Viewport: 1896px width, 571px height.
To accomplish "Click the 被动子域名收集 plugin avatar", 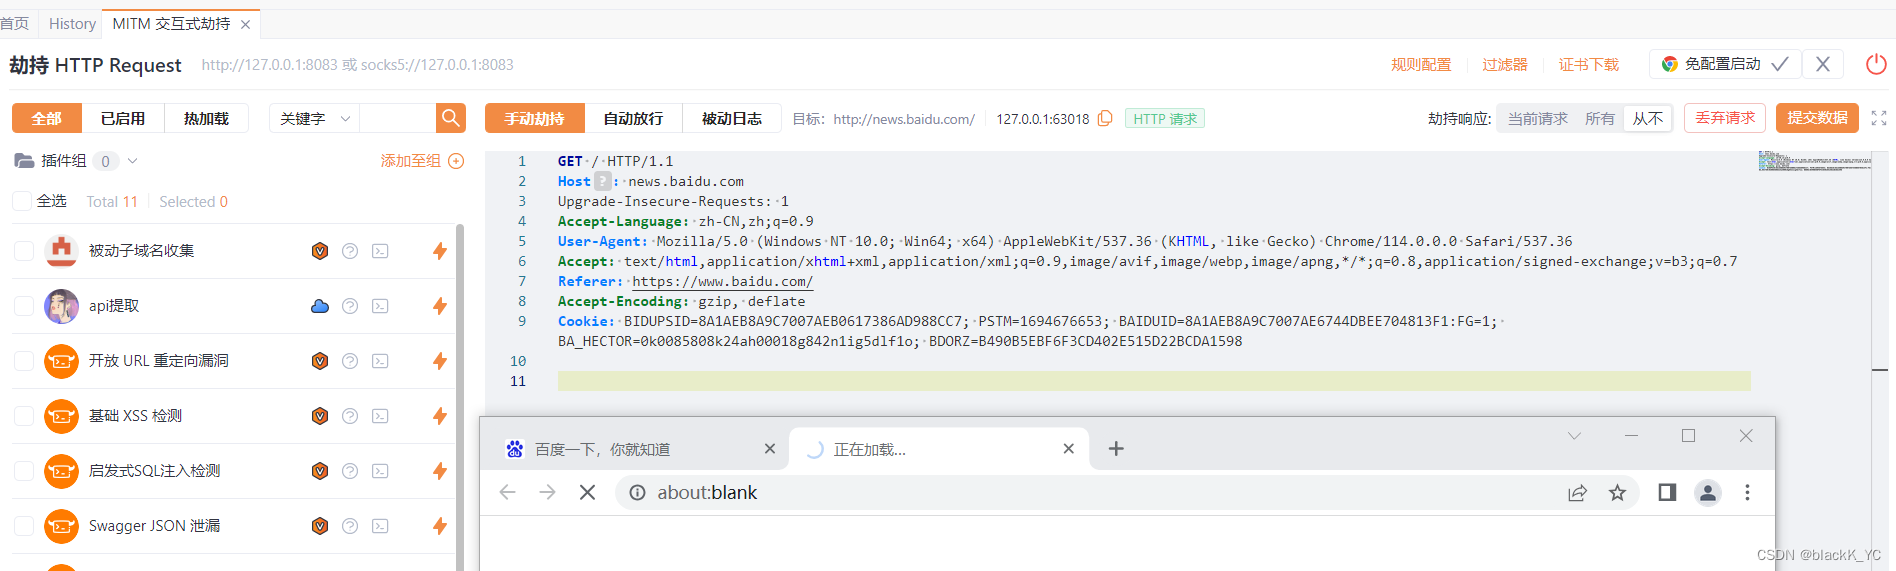I will [x=61, y=251].
